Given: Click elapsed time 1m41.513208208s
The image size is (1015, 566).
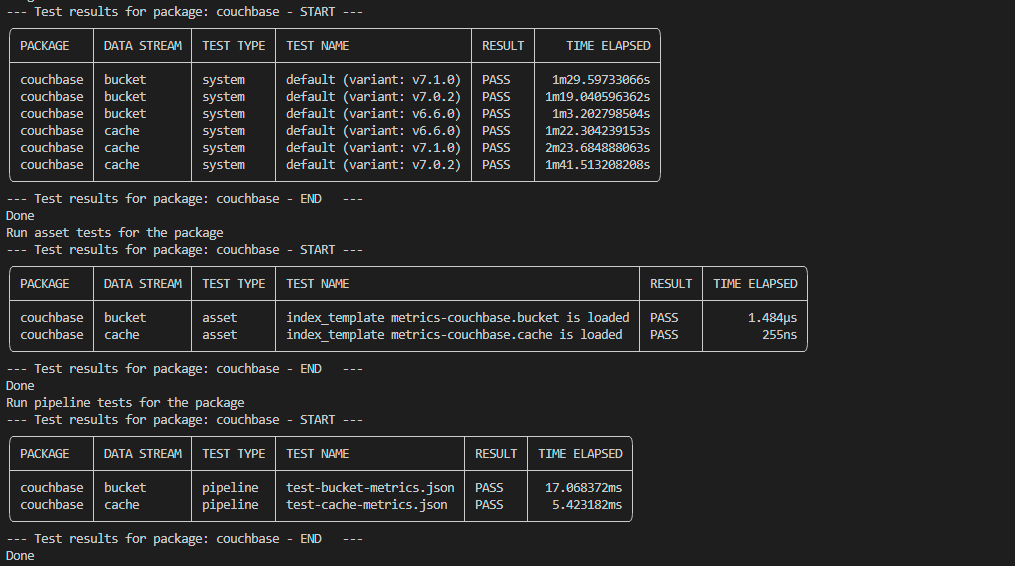Looking at the screenshot, I should point(597,164).
